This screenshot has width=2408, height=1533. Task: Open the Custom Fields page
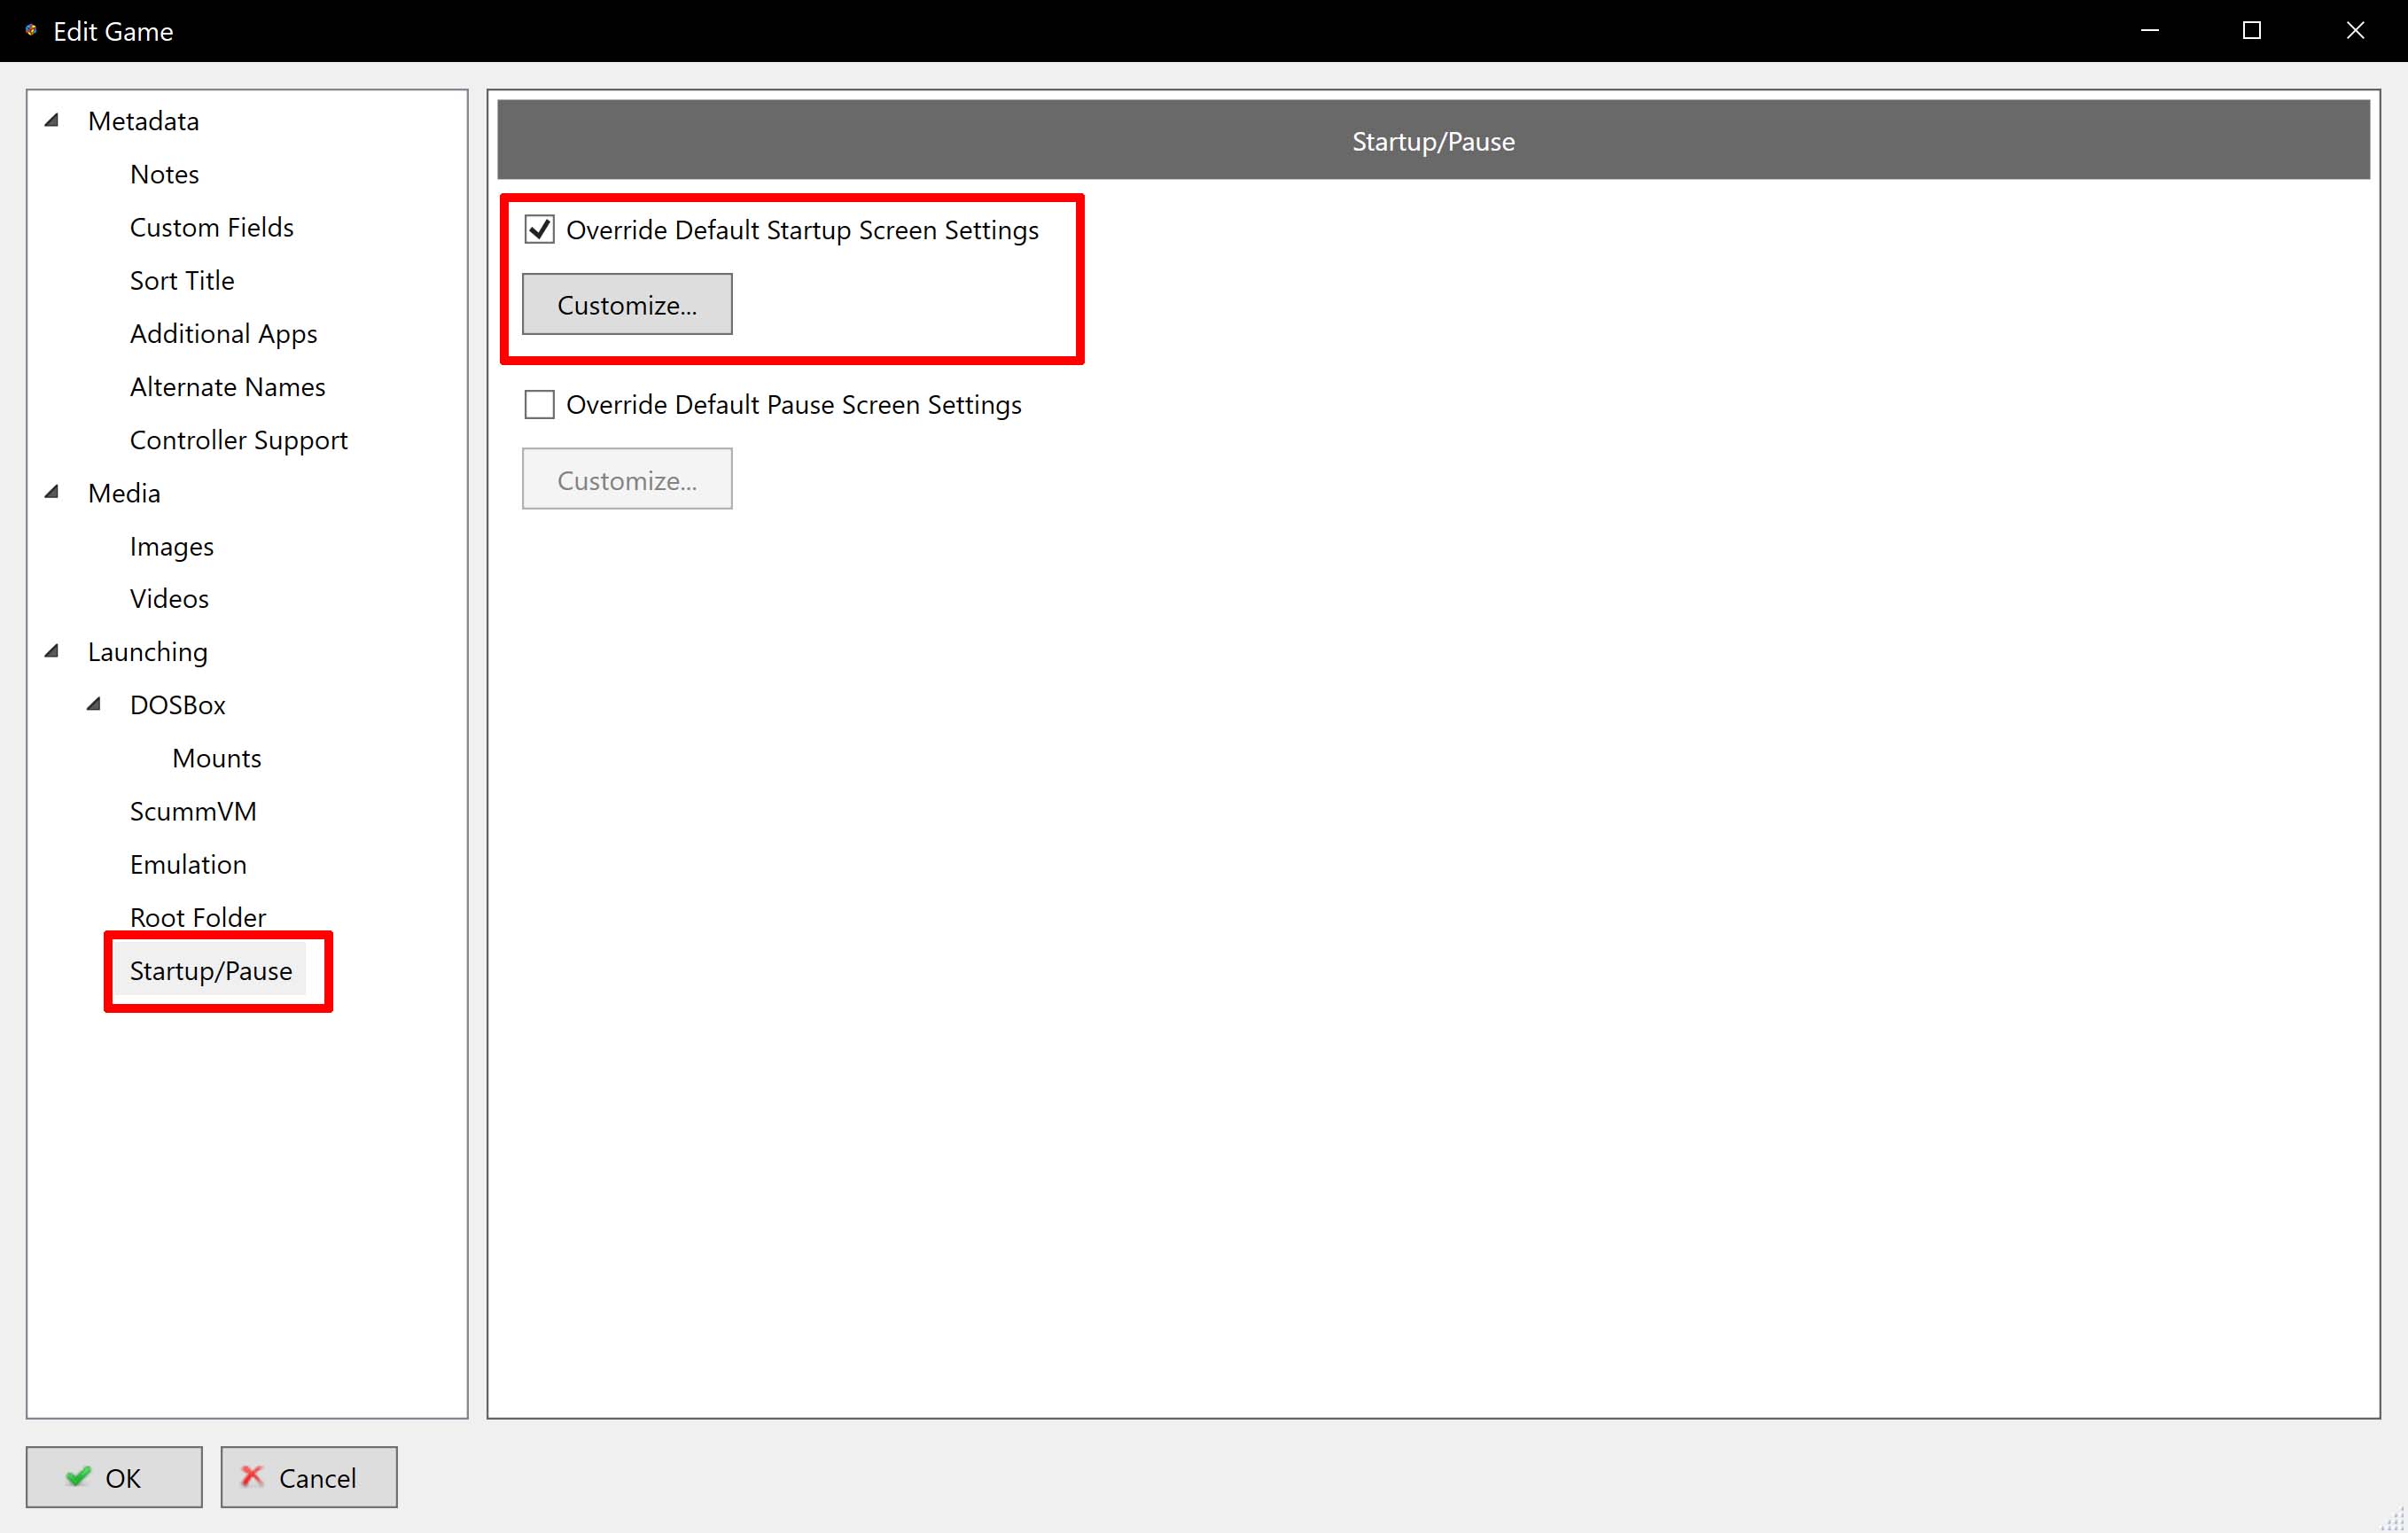pos(212,227)
